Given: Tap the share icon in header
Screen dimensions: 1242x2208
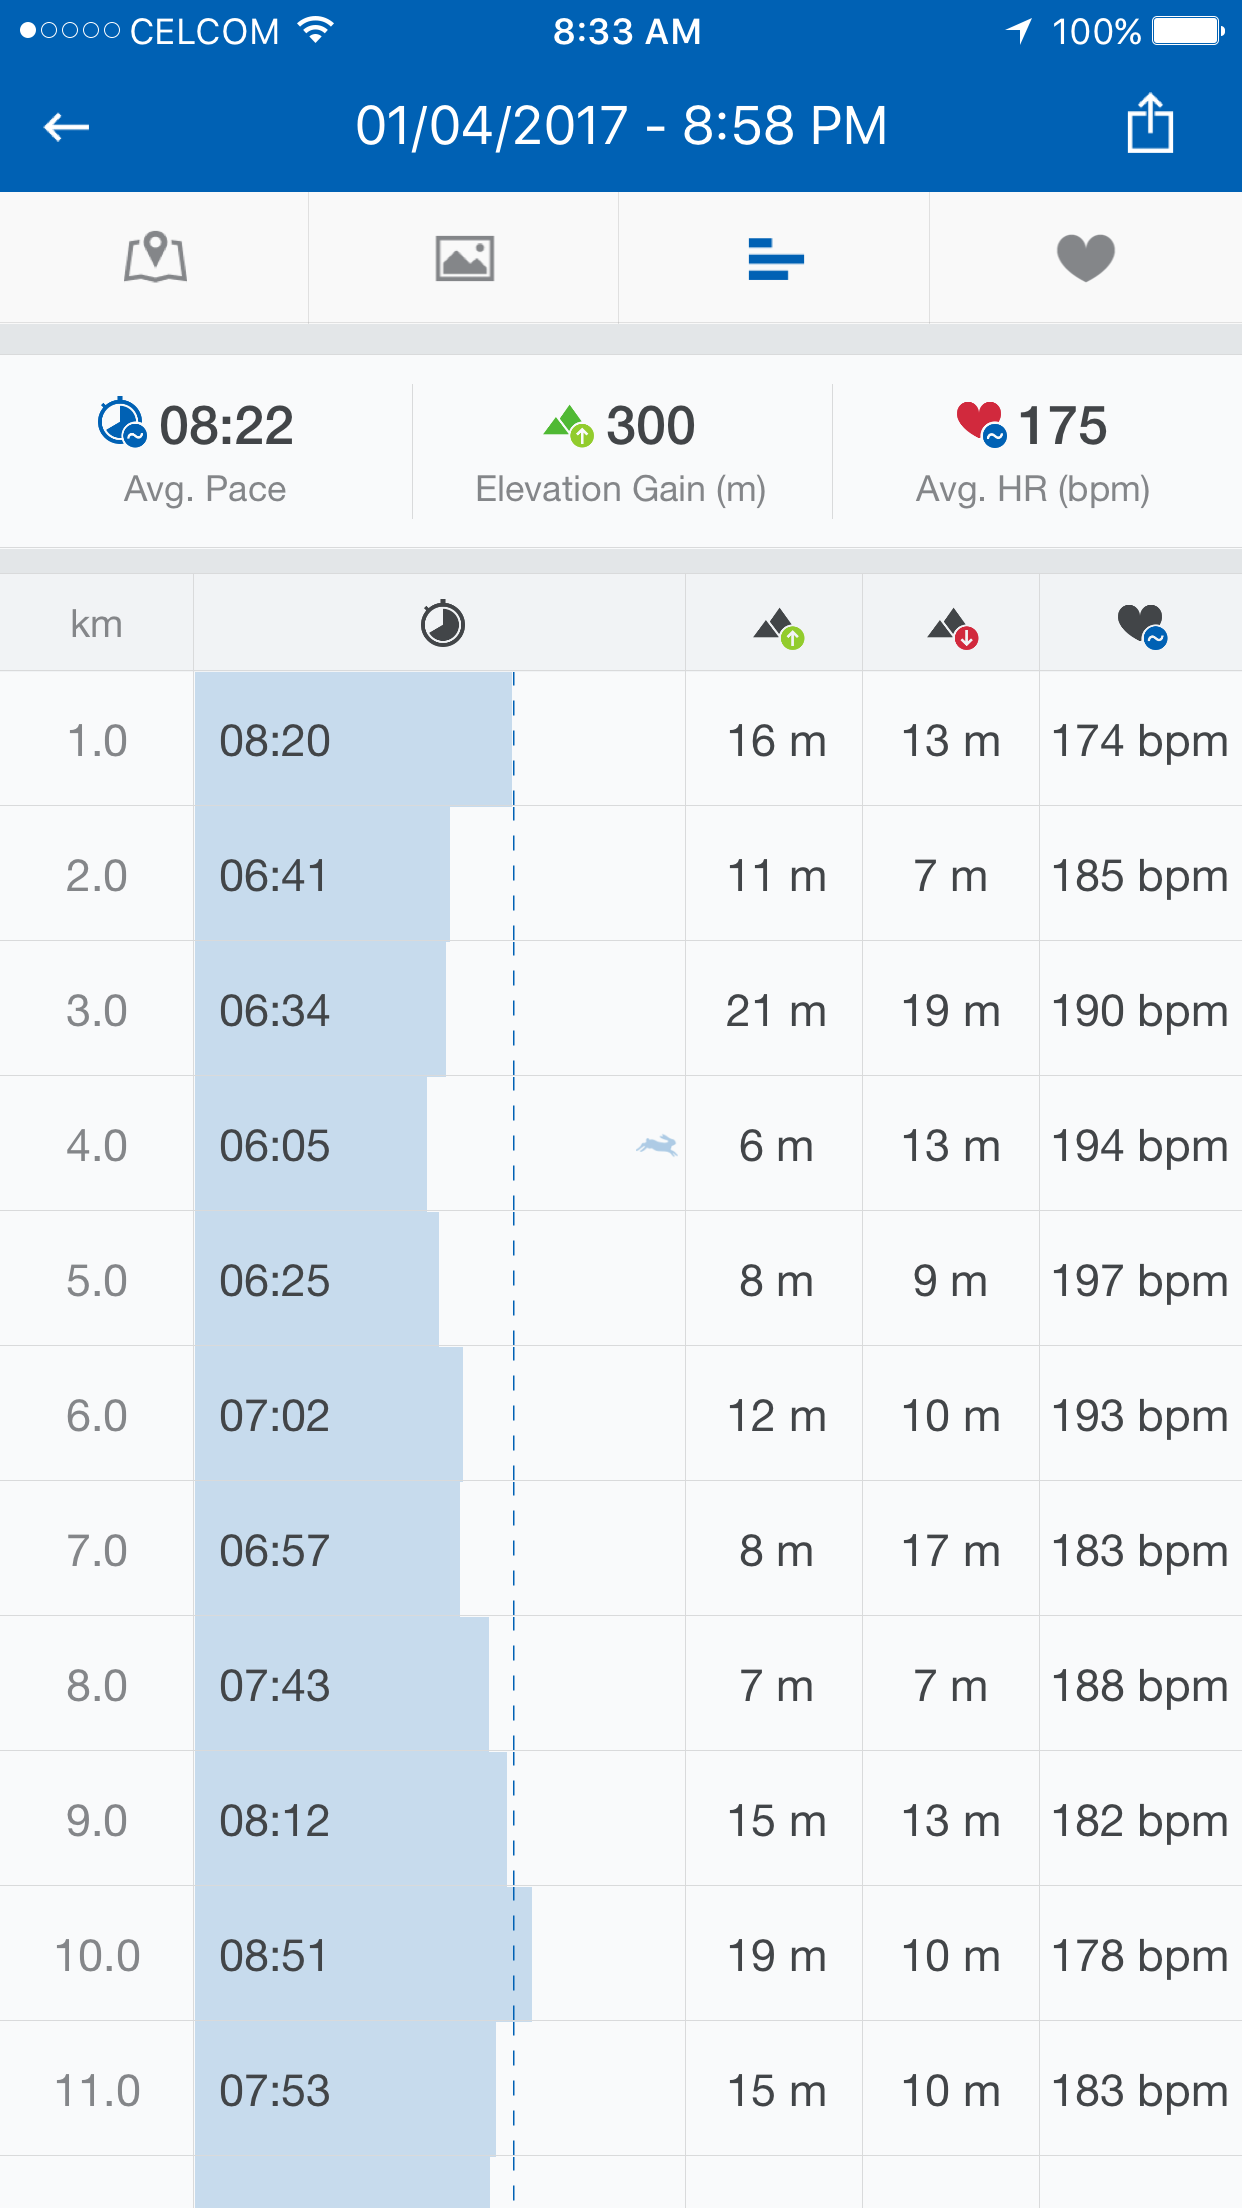Looking at the screenshot, I should tap(1149, 125).
